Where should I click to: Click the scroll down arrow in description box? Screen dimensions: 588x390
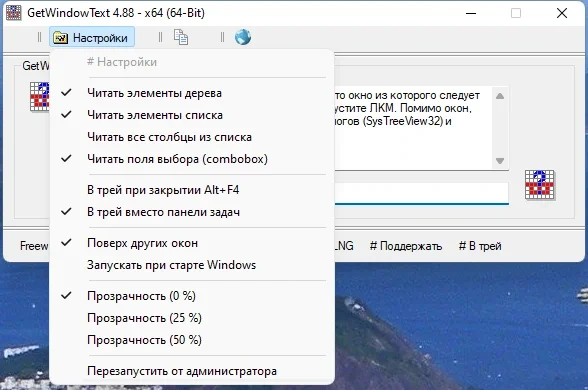(500, 161)
